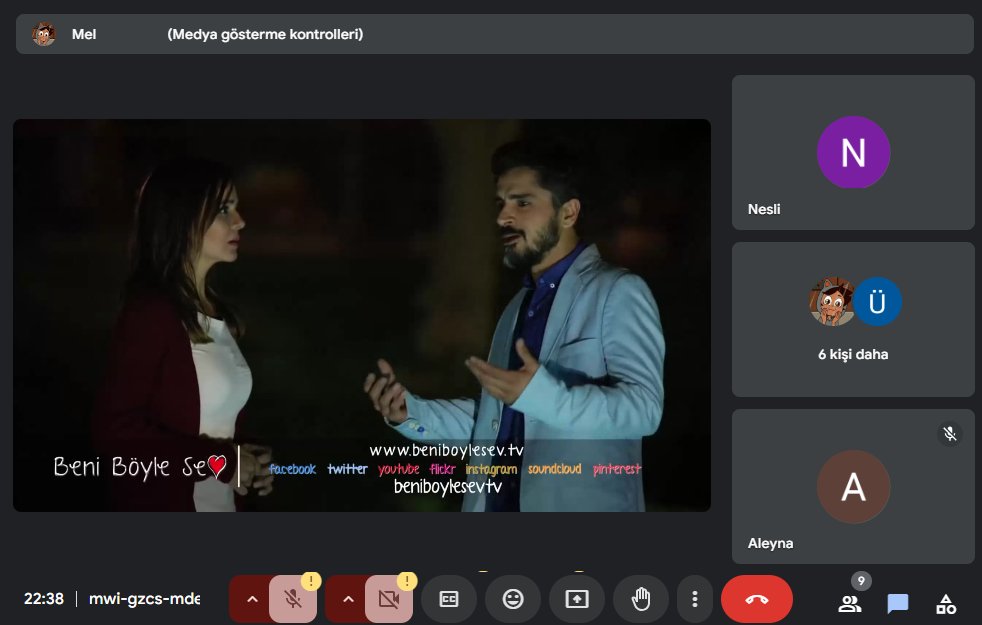Open the 6 kişi daha tile

pyautogui.click(x=853, y=319)
